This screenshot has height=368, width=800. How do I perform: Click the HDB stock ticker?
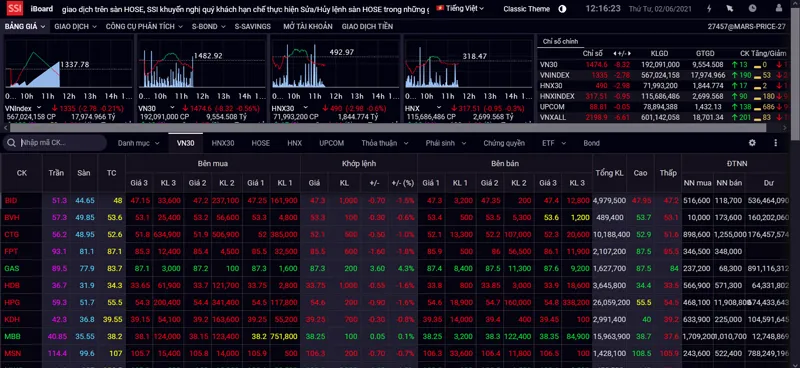click(11, 285)
